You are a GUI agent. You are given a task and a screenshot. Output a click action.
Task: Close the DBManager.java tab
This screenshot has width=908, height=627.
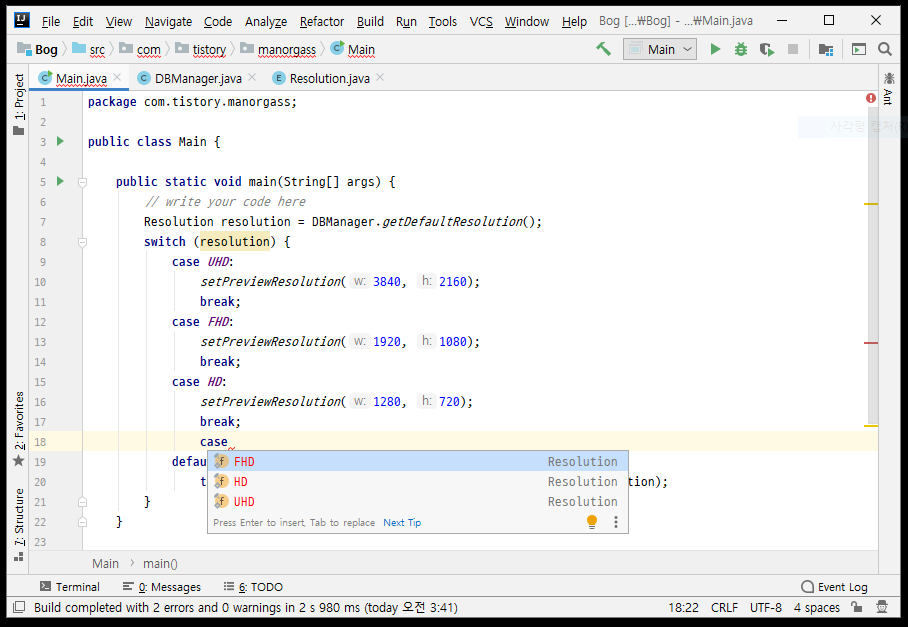coord(252,77)
